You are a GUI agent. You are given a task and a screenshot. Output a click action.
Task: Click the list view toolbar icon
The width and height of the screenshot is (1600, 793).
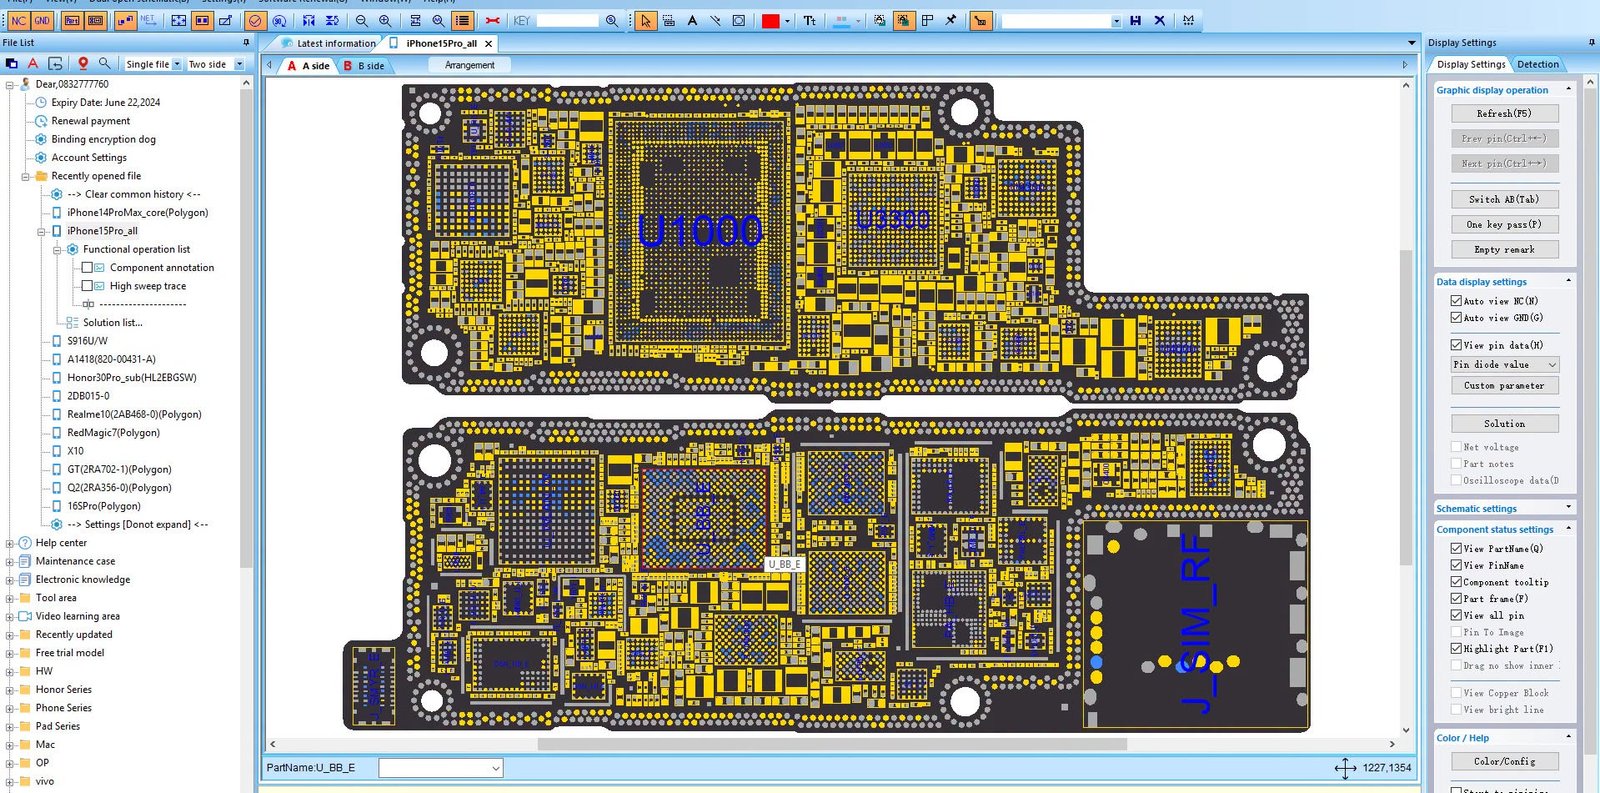click(x=462, y=20)
